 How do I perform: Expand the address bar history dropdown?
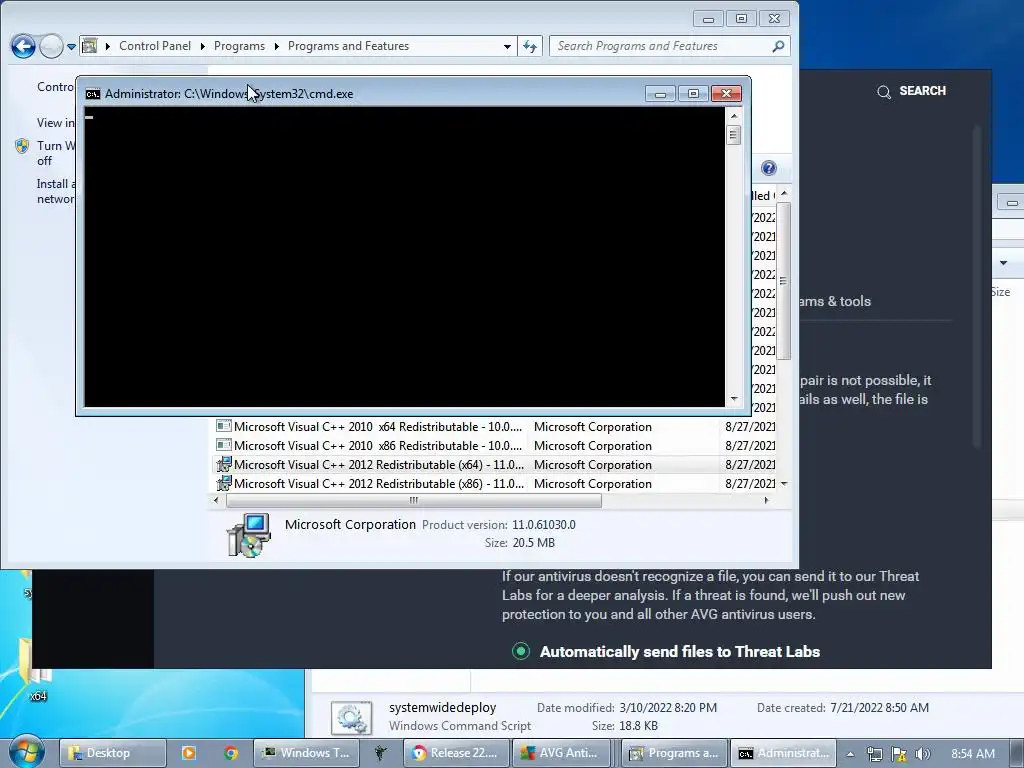point(507,46)
